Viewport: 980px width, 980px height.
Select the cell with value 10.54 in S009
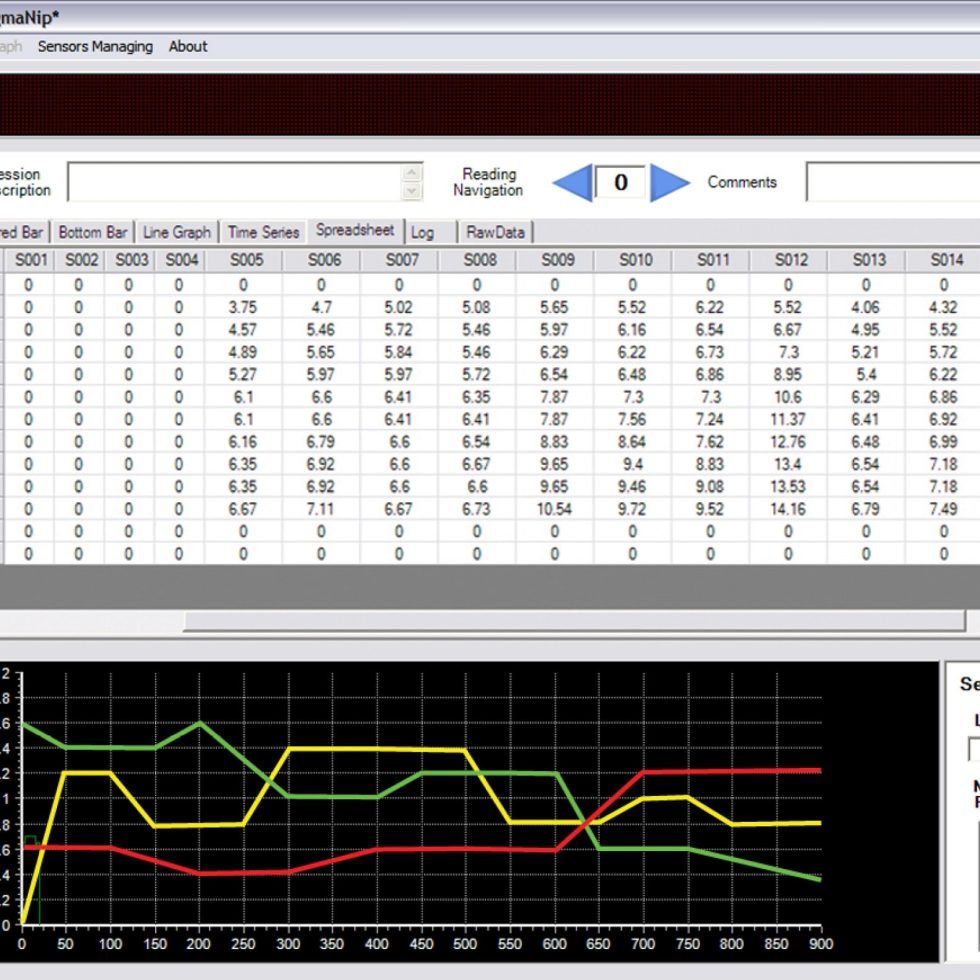(555, 509)
